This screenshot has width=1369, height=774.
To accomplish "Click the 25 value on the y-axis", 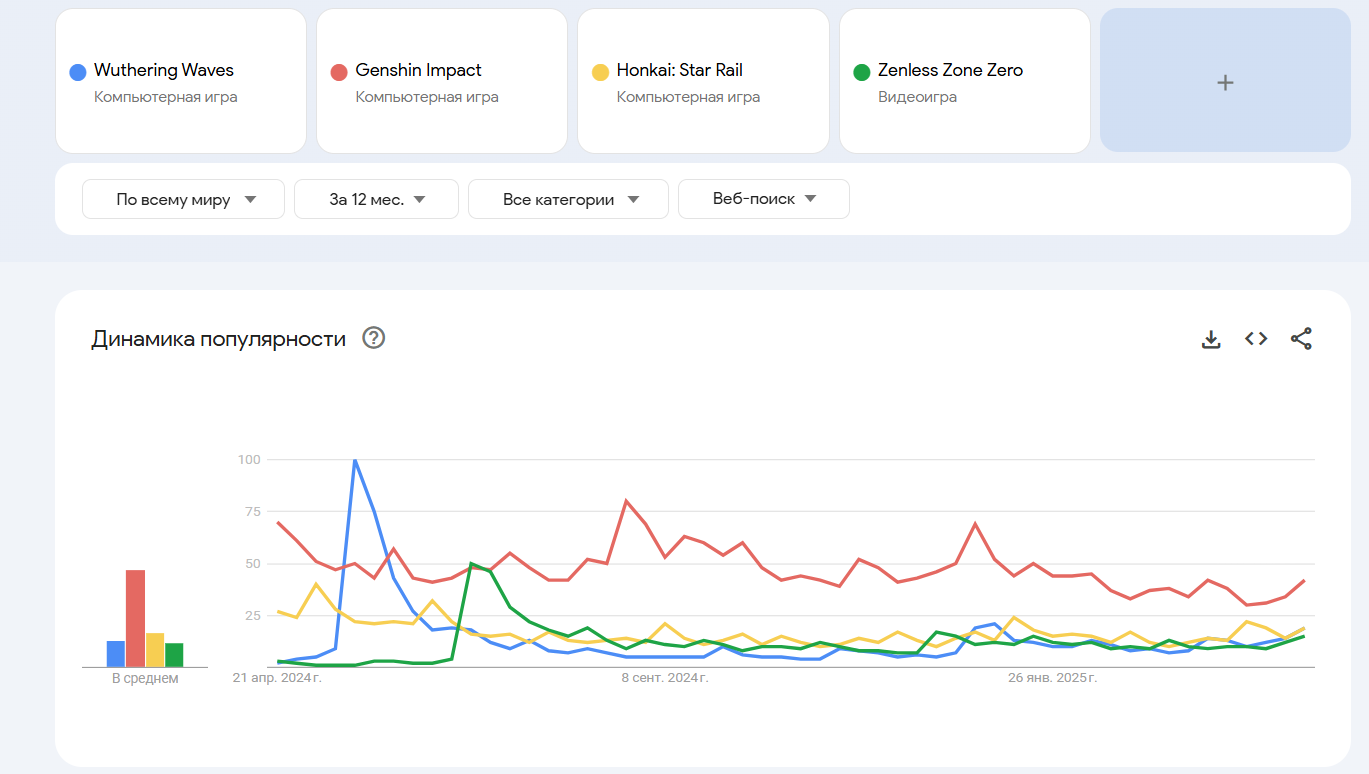I will (x=252, y=616).
